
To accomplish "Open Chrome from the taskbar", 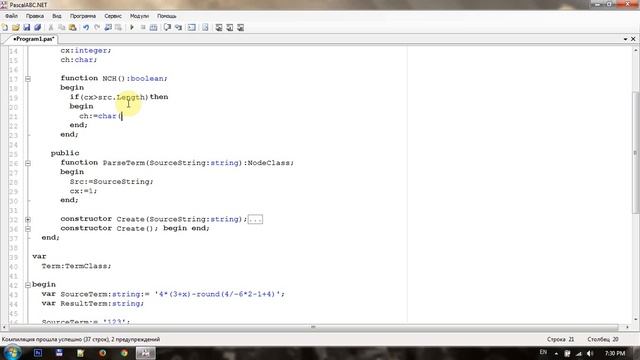I will pyautogui.click(x=124, y=353).
